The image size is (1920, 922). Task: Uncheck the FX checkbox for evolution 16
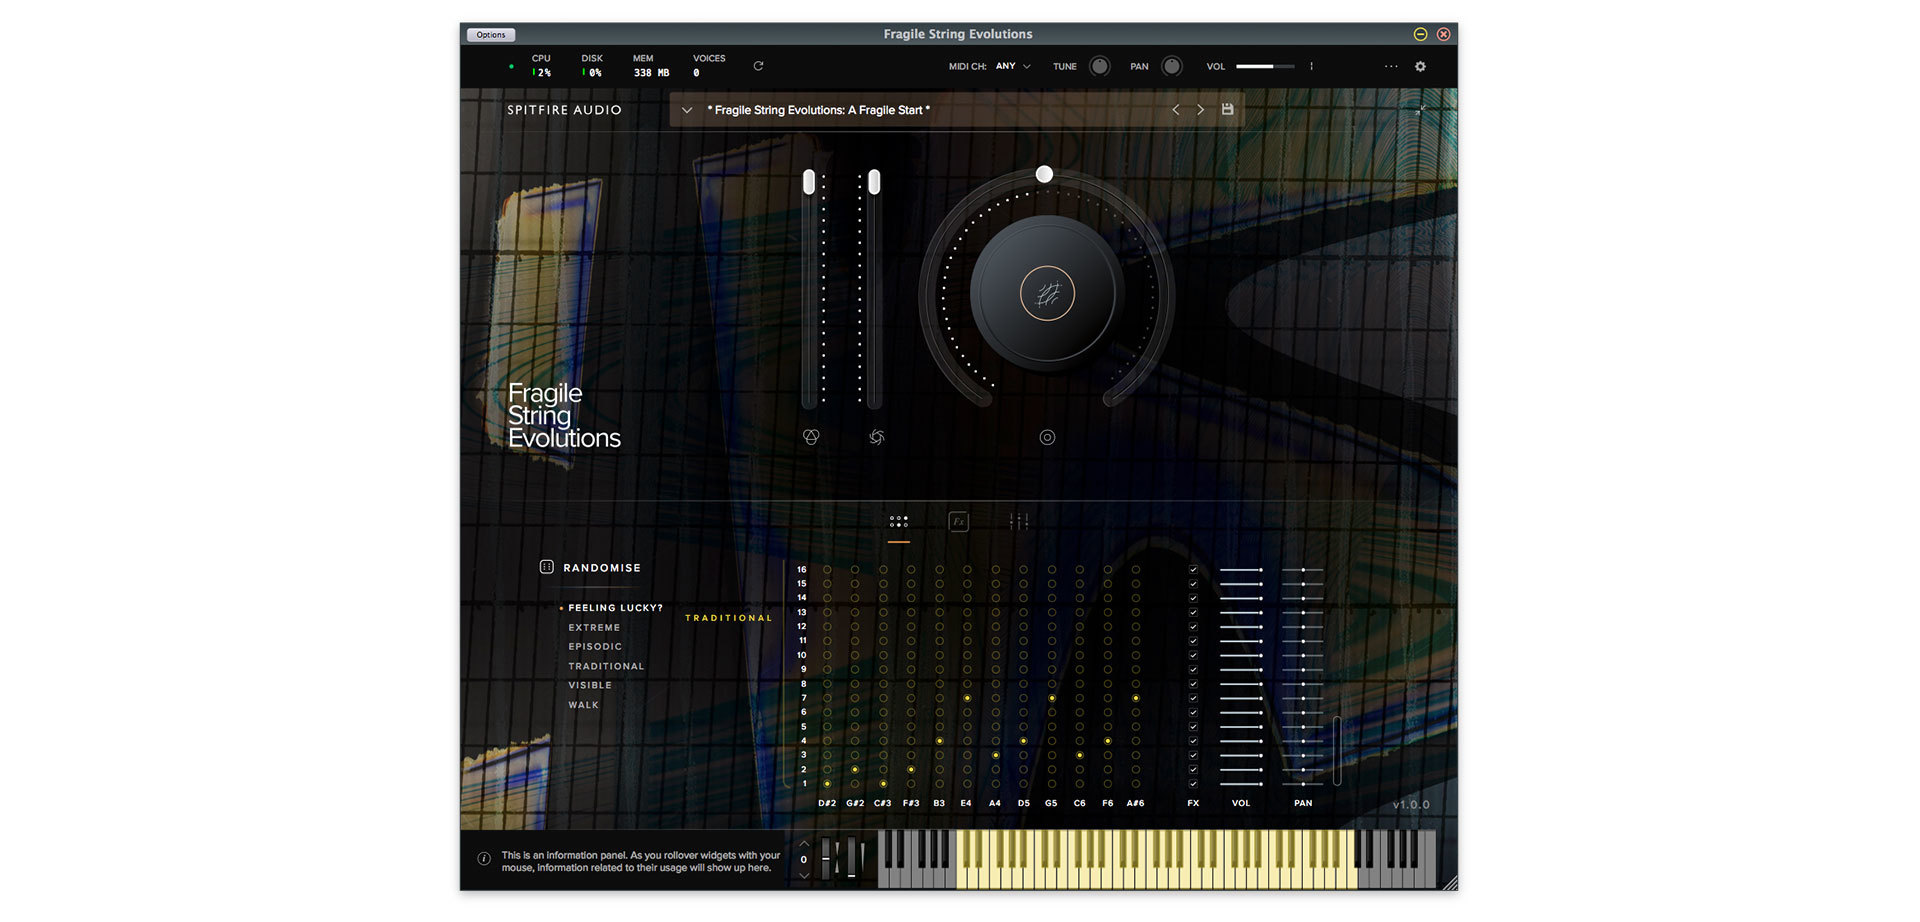1193,570
